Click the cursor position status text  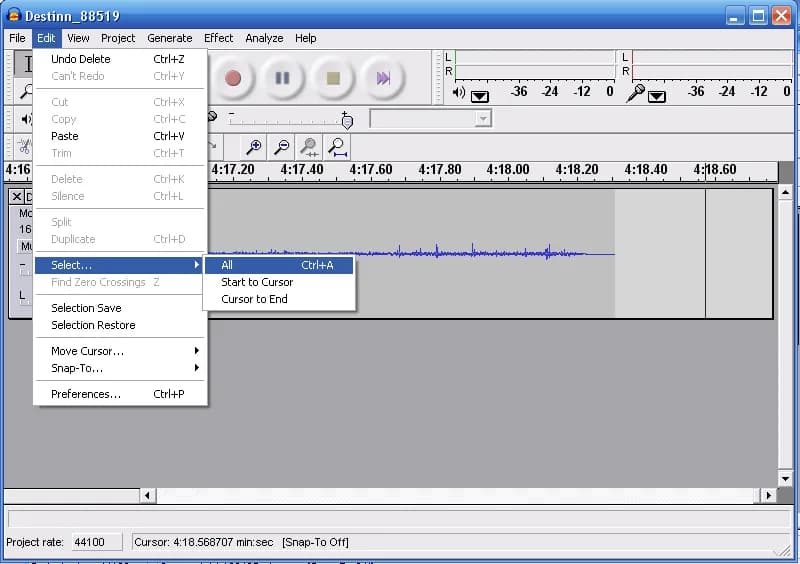[204, 542]
